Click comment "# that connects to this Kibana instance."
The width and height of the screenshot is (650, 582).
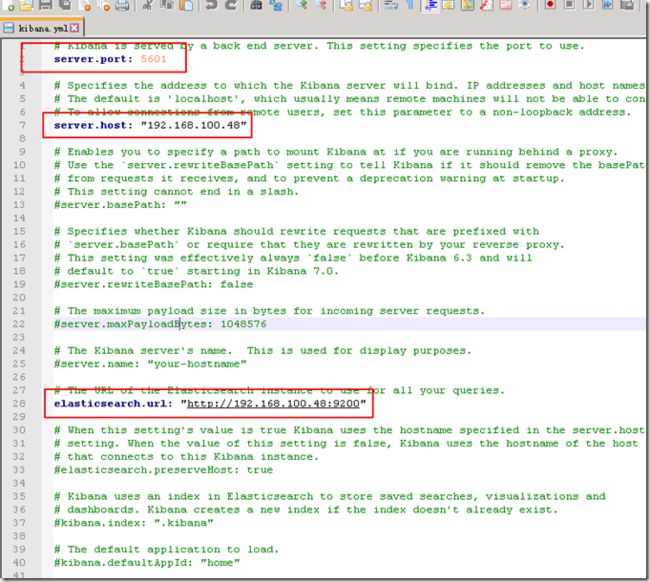187,457
